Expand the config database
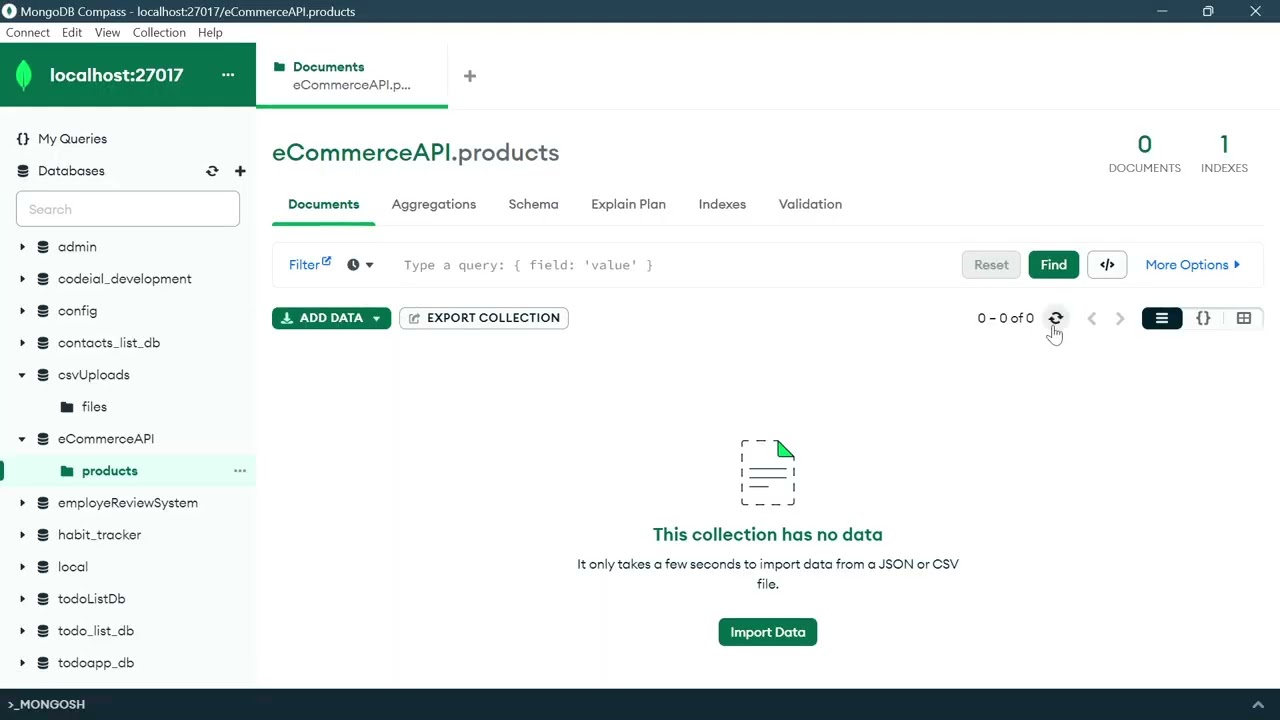The image size is (1280, 720). (22, 311)
